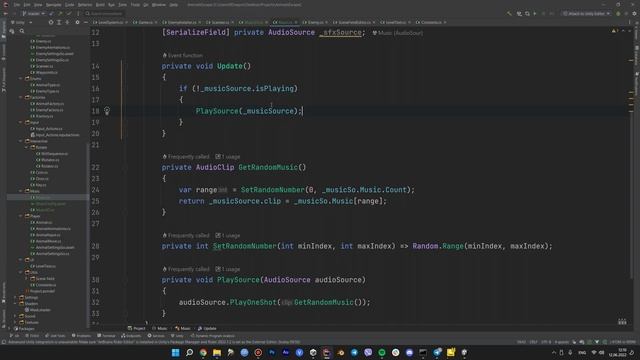This screenshot has width=640, height=360.
Task: Open Attach to Unity Editor run configuration dropdown
Action: (x=586, y=13)
